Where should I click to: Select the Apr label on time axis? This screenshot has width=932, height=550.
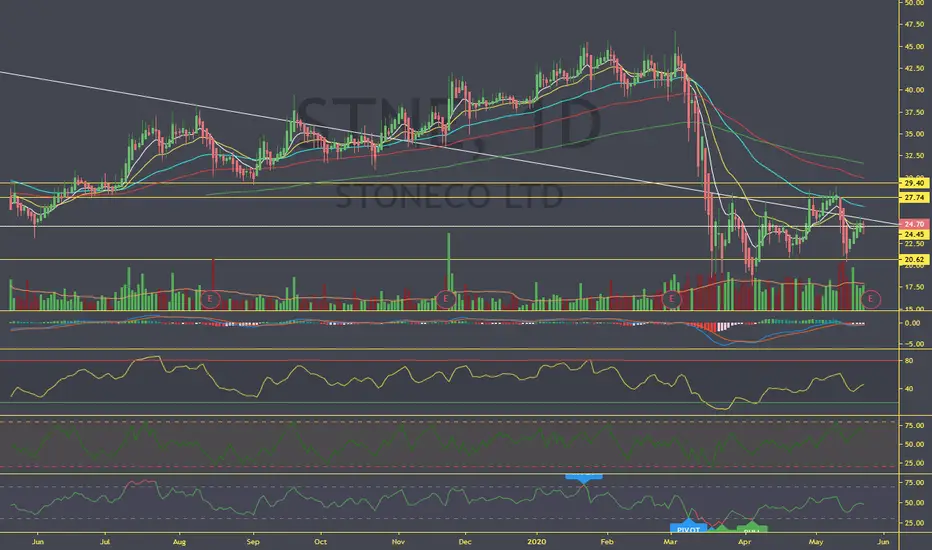pyautogui.click(x=744, y=542)
